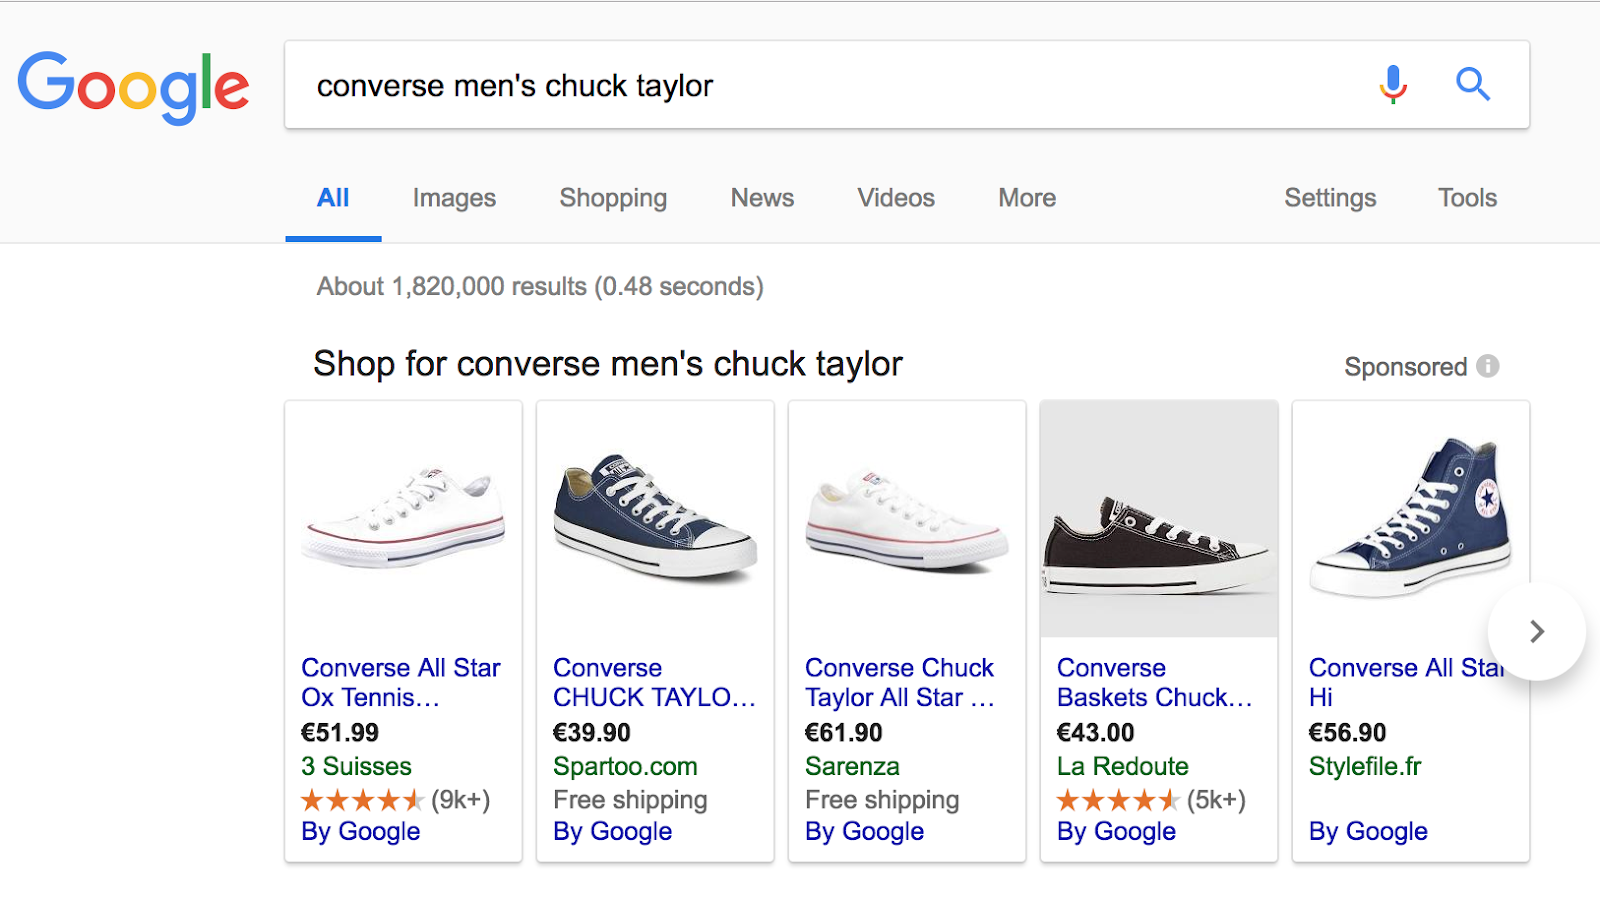Select the All tab
1600x897 pixels.
[x=333, y=198]
